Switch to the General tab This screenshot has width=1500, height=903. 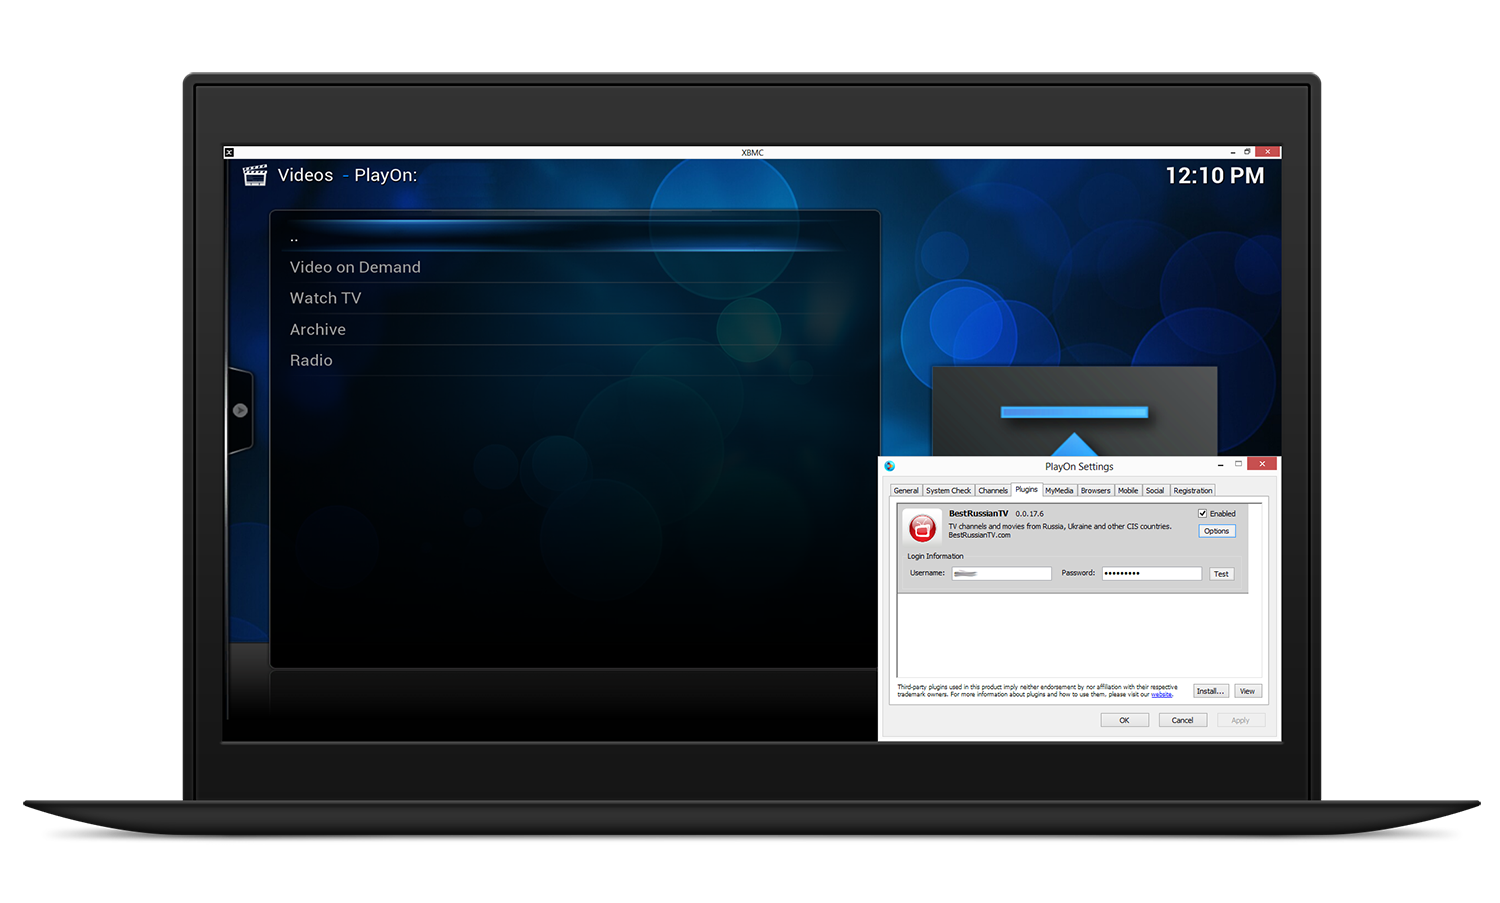[906, 490]
